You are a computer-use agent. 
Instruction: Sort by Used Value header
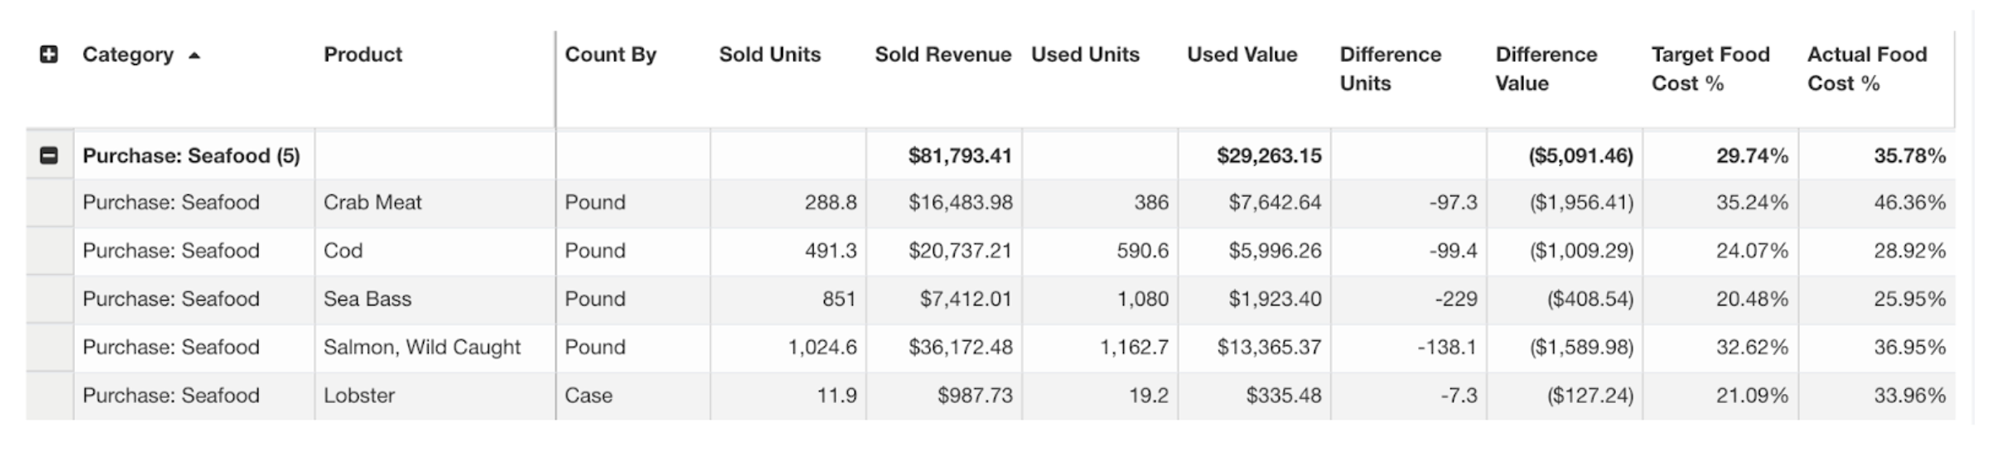1242,55
